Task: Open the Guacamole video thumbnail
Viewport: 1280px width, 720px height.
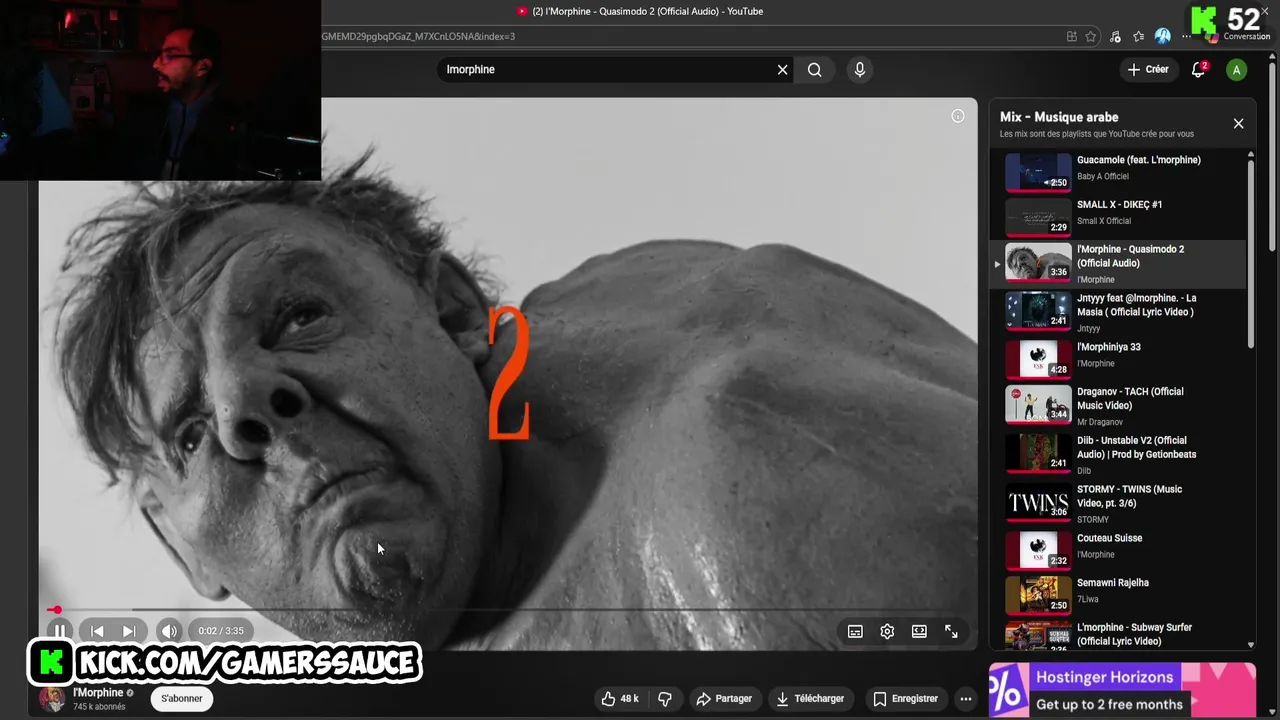Action: pos(1038,171)
